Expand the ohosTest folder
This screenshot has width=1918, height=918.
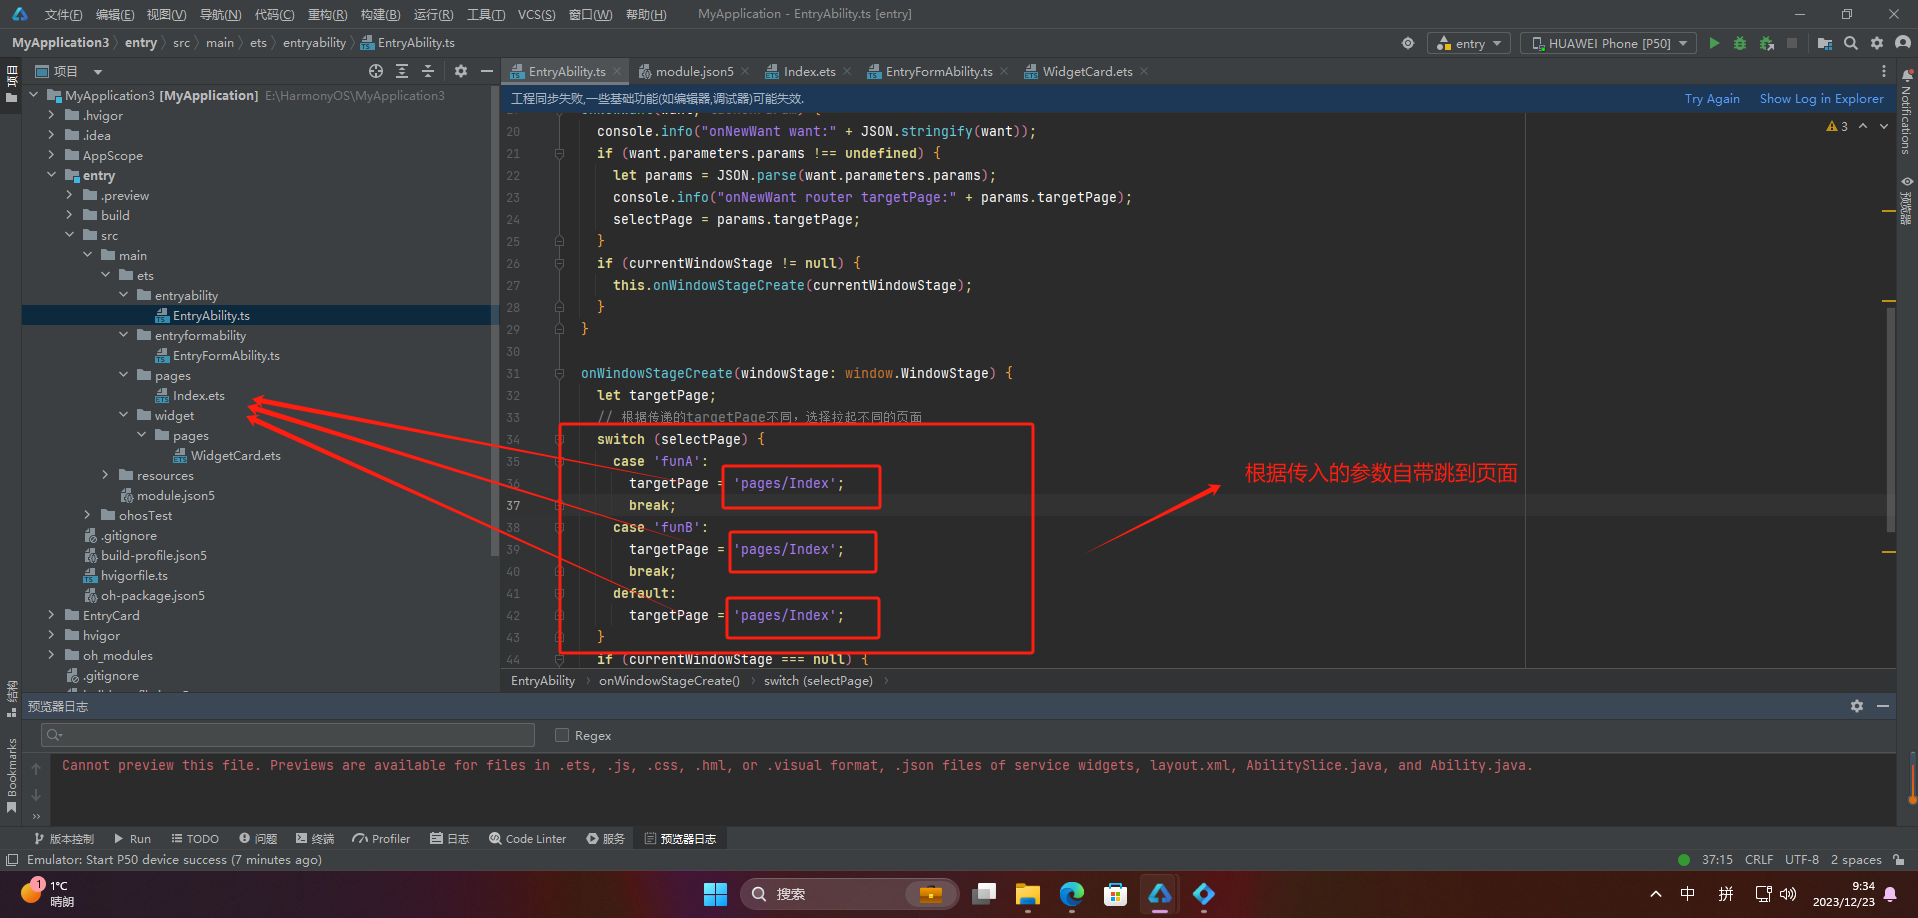click(x=87, y=515)
